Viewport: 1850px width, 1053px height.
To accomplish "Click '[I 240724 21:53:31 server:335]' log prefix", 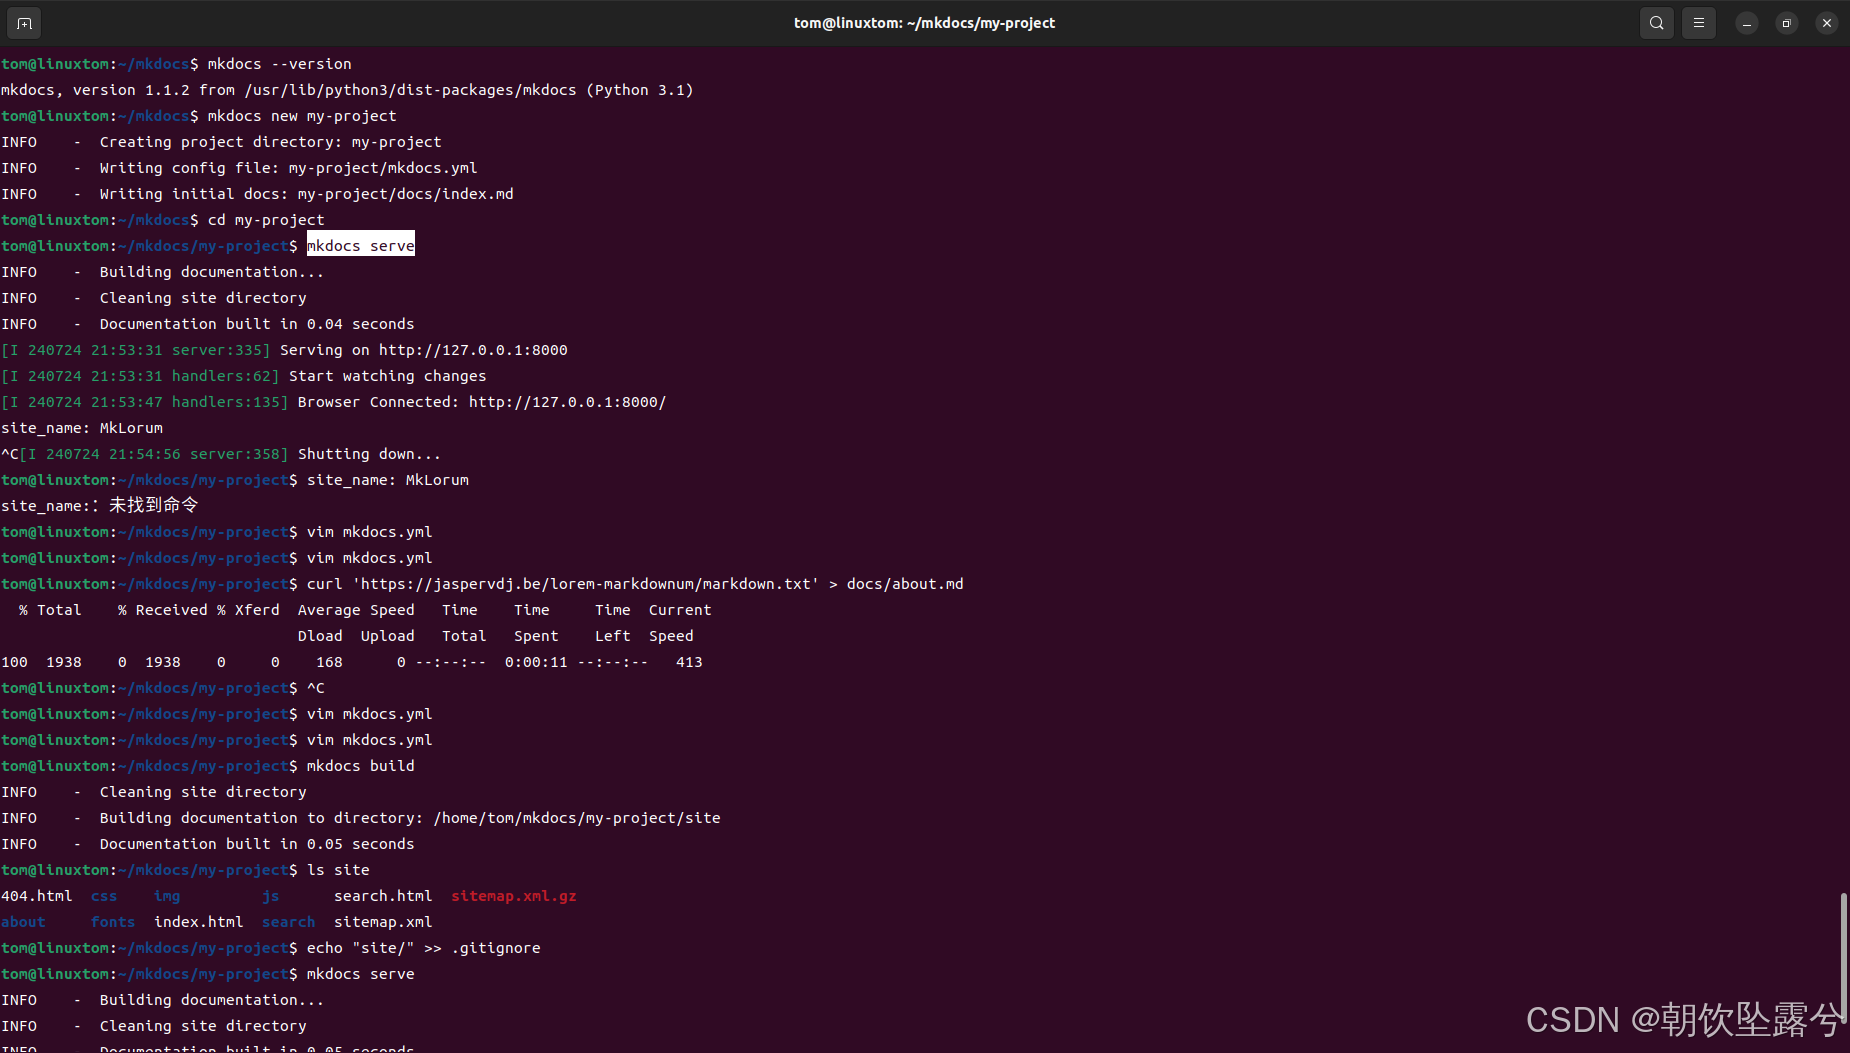I will [136, 350].
